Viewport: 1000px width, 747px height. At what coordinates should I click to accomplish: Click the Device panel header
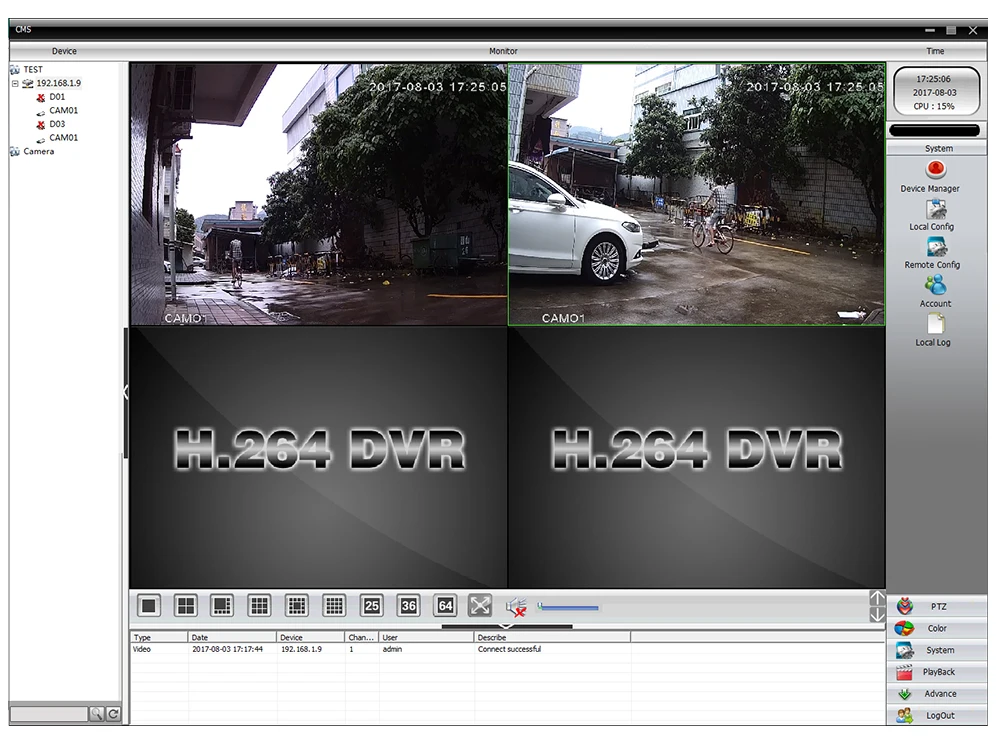tap(64, 51)
